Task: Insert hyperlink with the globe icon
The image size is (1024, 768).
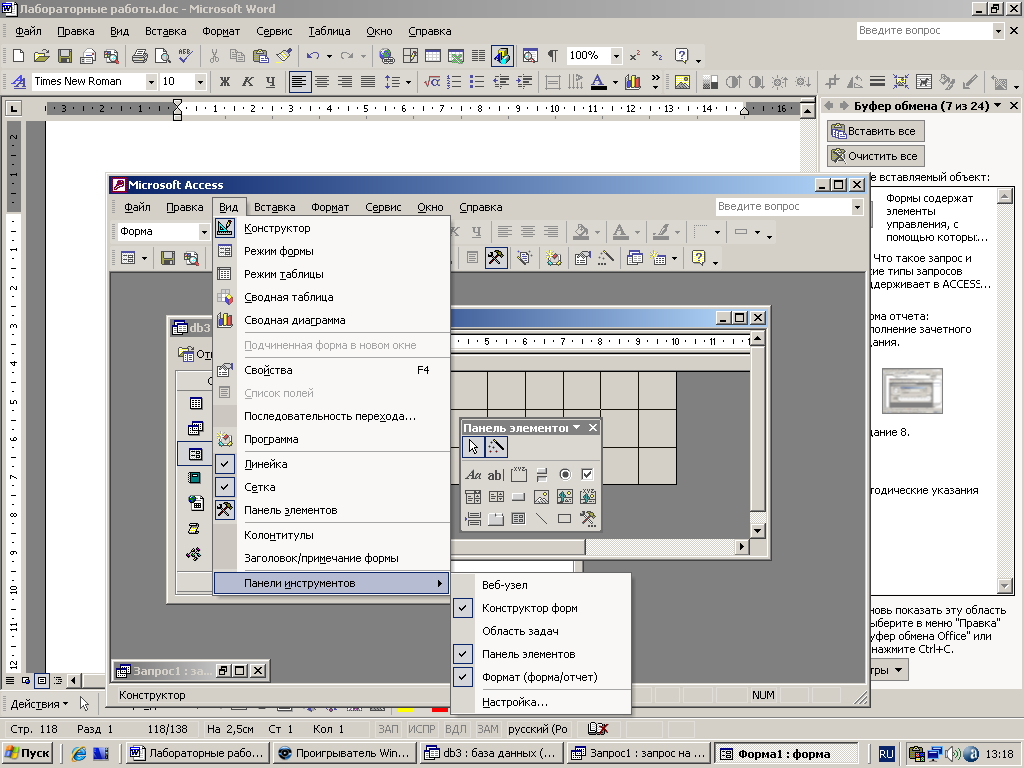Action: (387, 56)
